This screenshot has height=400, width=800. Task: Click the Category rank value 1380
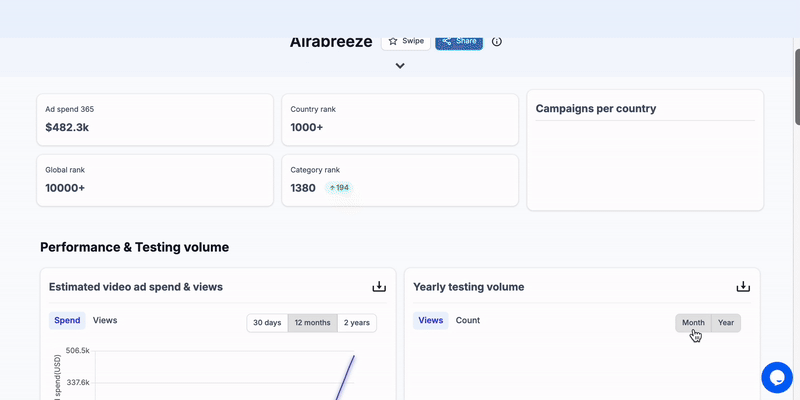coord(303,188)
